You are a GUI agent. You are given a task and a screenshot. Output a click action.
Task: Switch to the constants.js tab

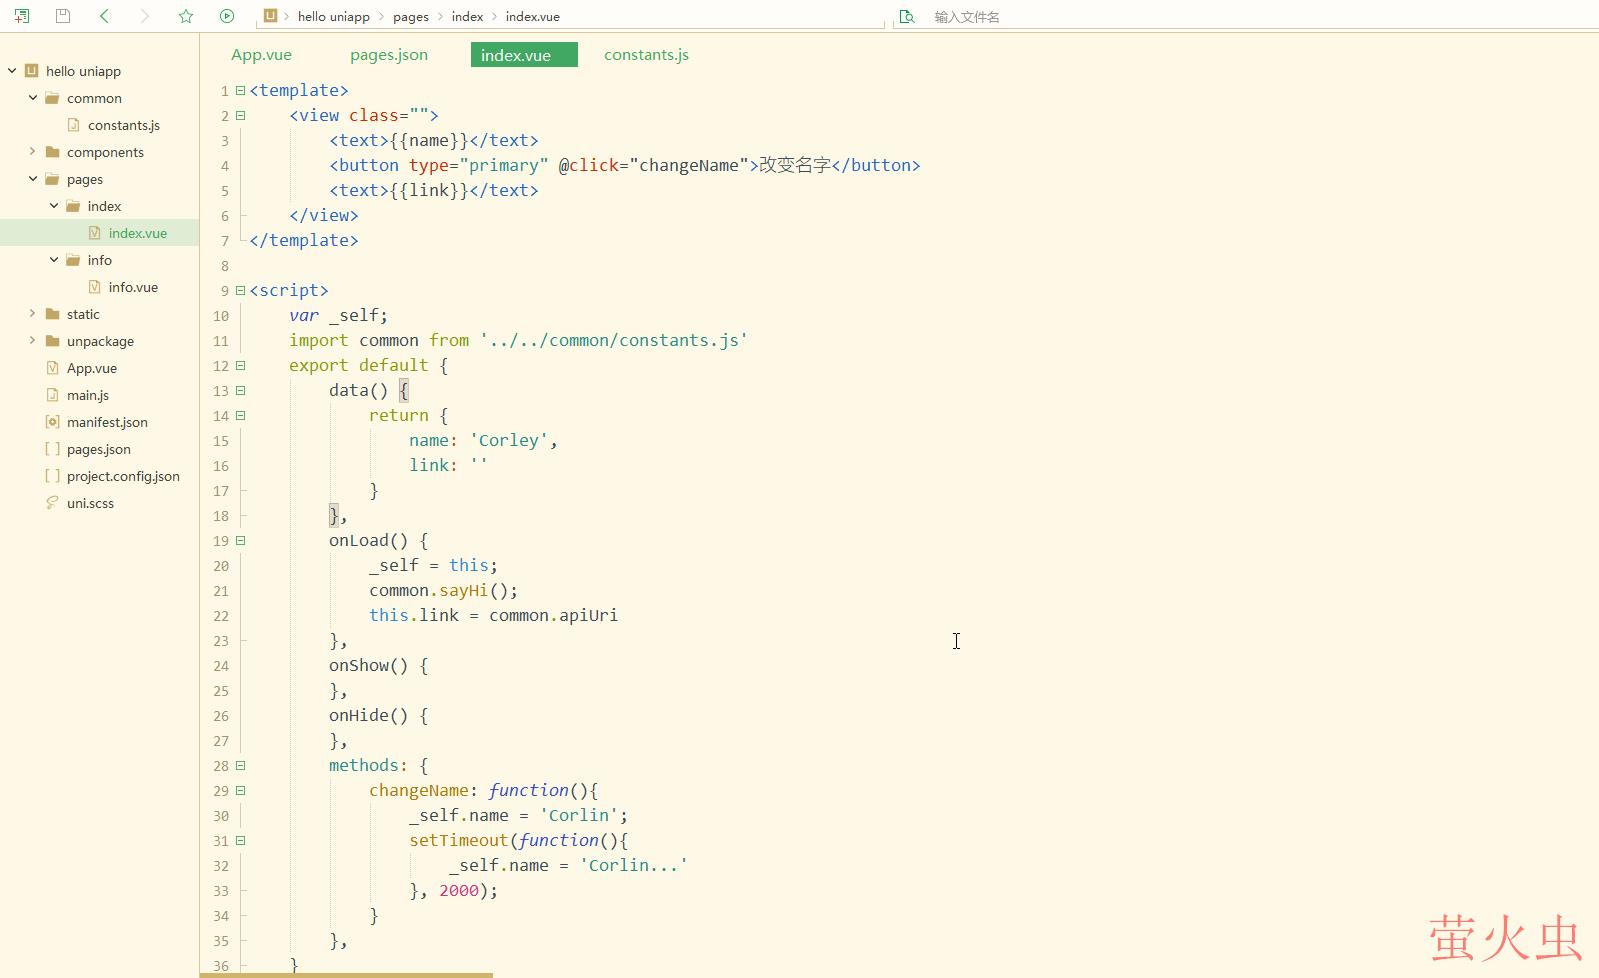coord(646,55)
